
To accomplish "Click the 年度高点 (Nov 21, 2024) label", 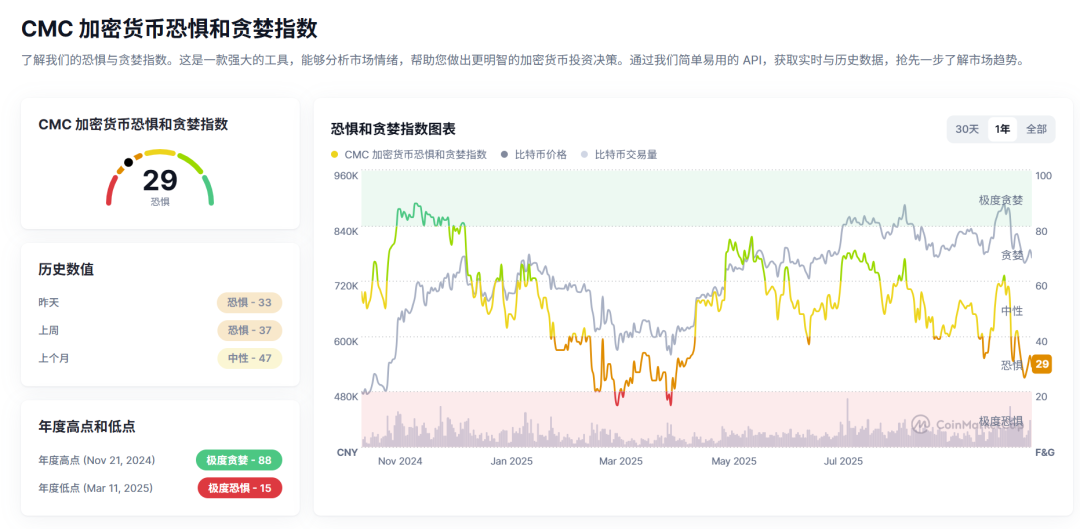I will tap(98, 460).
